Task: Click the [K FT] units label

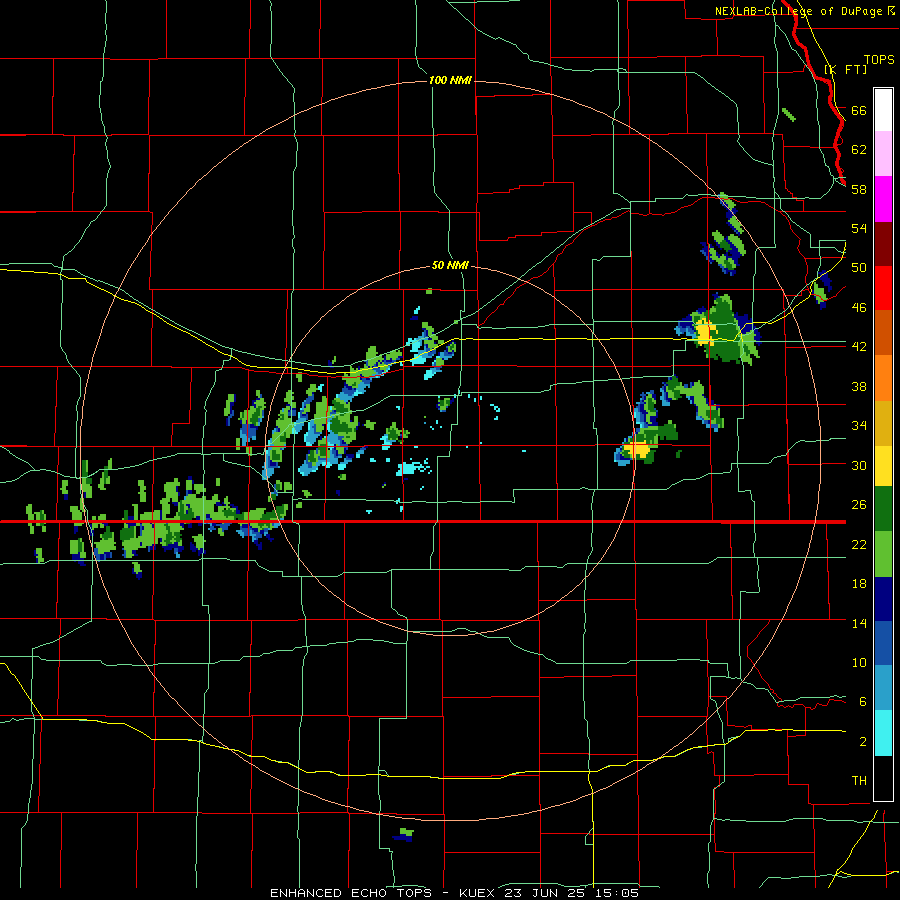Action: click(845, 69)
